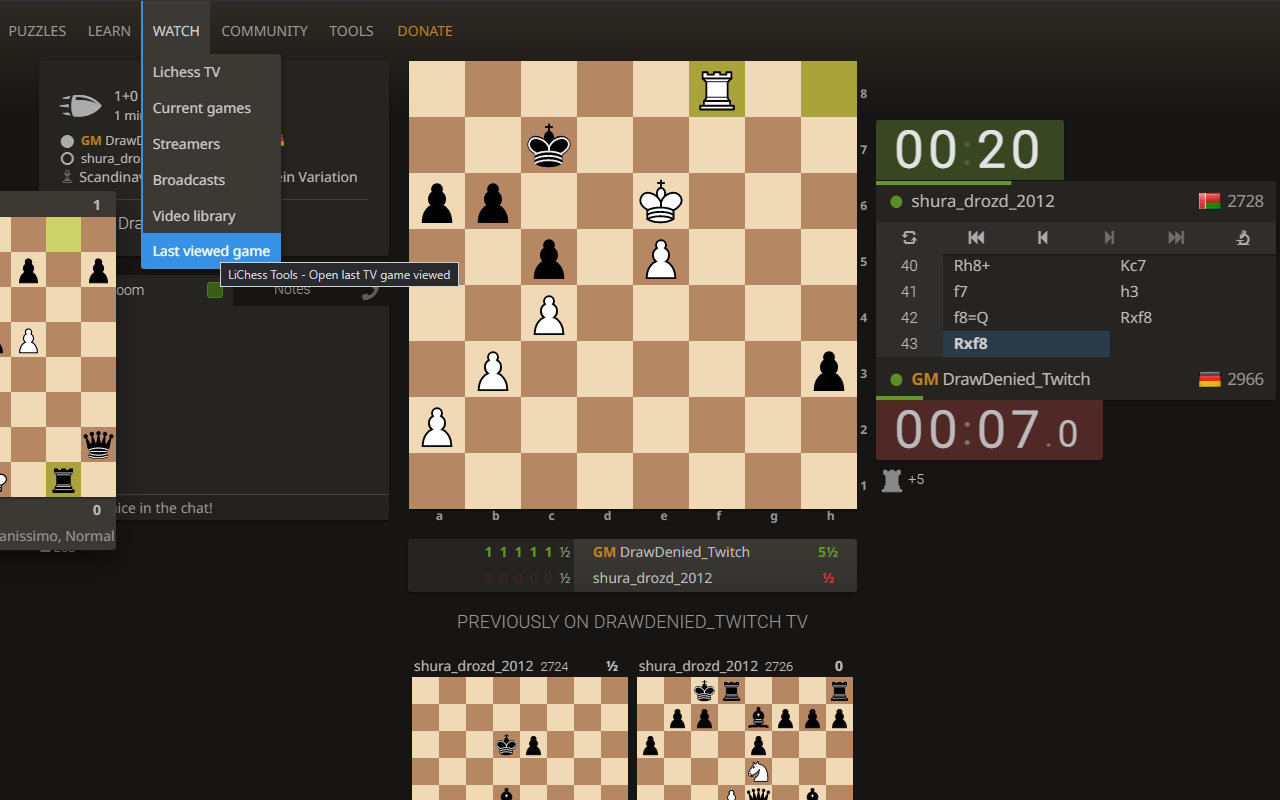Switch to the Community tab
Screen dimensions: 1280x800
pyautogui.click(x=264, y=30)
